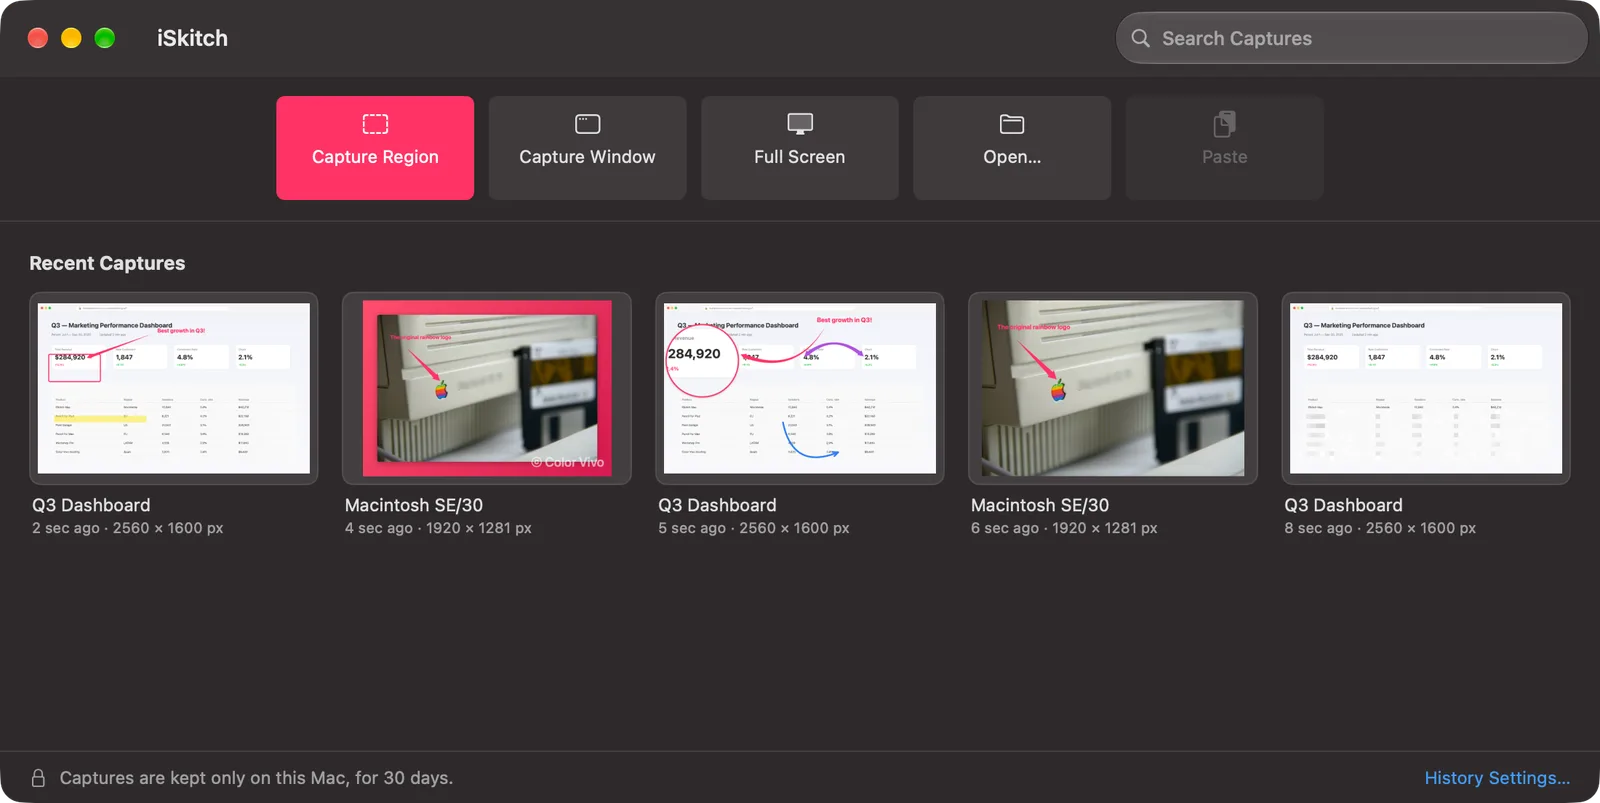The width and height of the screenshot is (1600, 803).
Task: Click the Paste button
Action: [x=1224, y=148]
